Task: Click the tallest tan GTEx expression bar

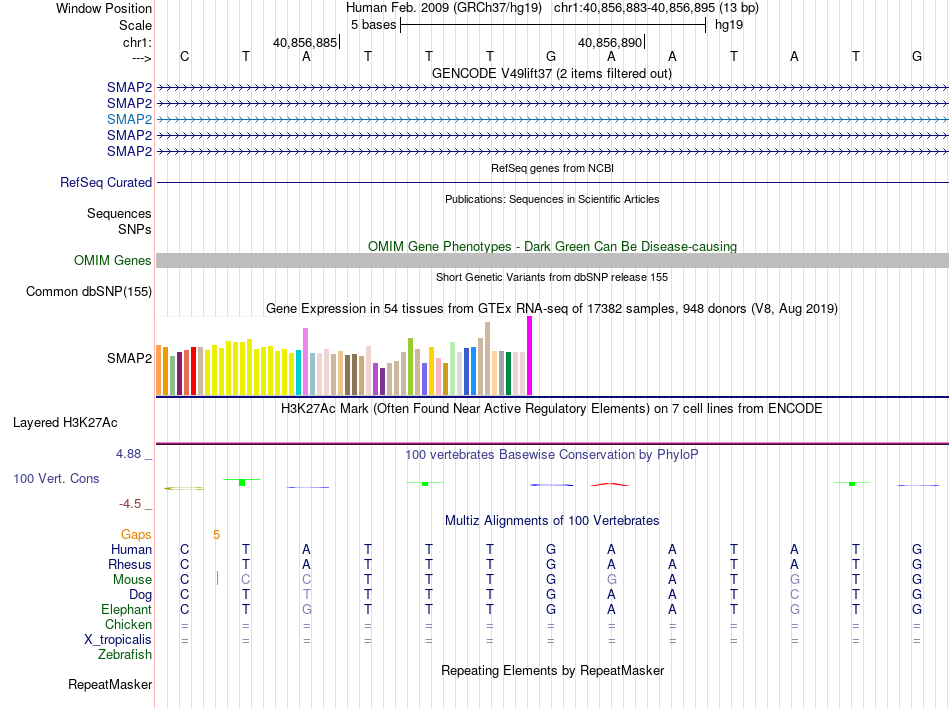Action: [x=487, y=359]
